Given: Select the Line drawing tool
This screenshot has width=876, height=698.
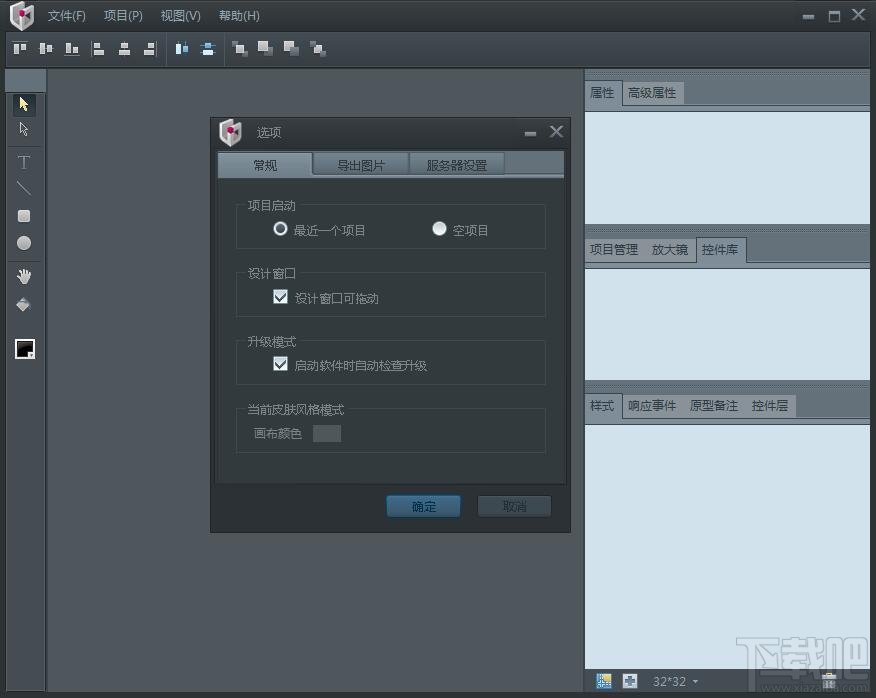Looking at the screenshot, I should tap(23, 188).
